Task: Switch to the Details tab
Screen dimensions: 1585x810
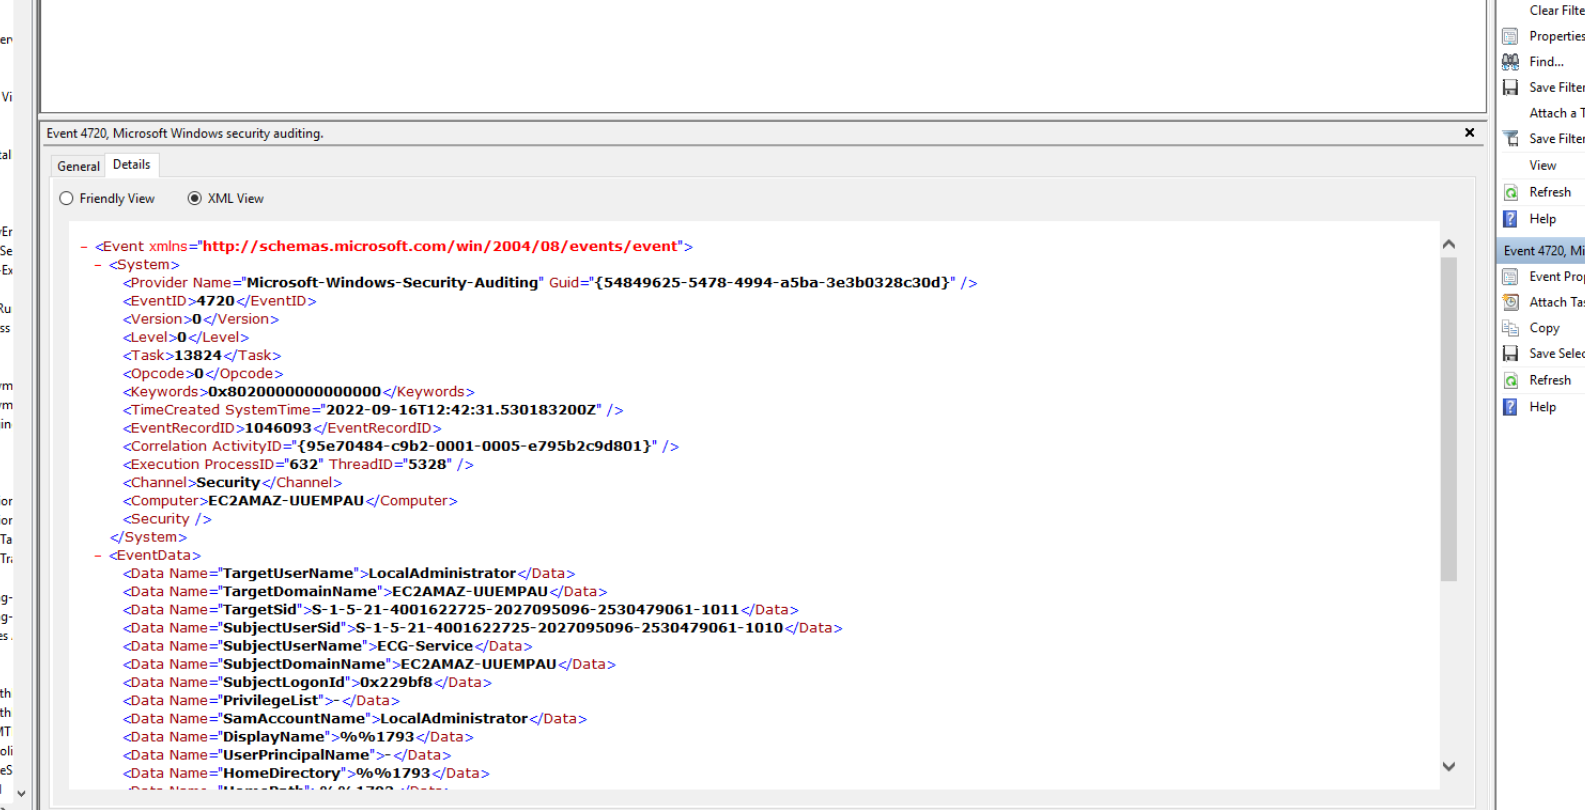Action: 131,165
